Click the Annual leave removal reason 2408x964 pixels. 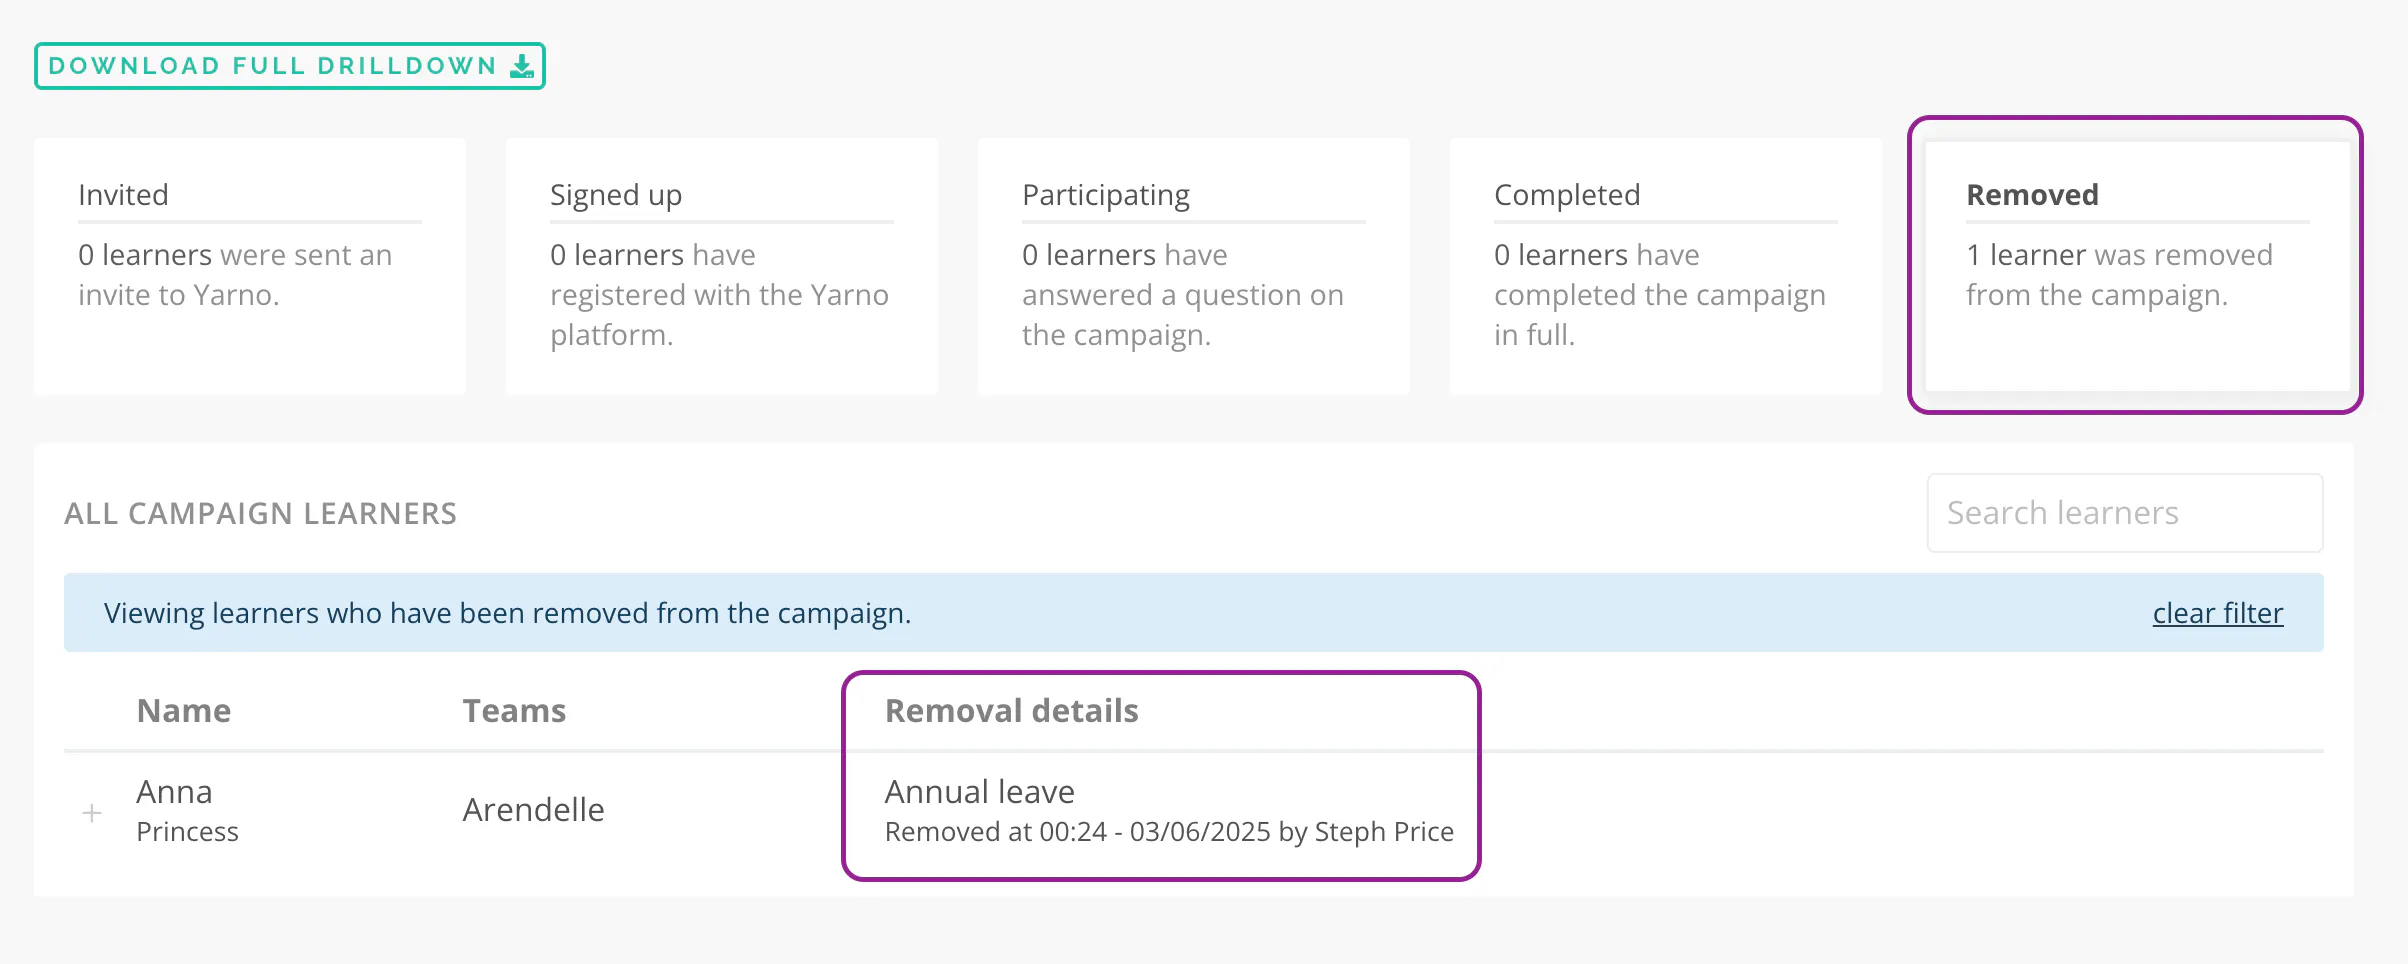coord(980,792)
